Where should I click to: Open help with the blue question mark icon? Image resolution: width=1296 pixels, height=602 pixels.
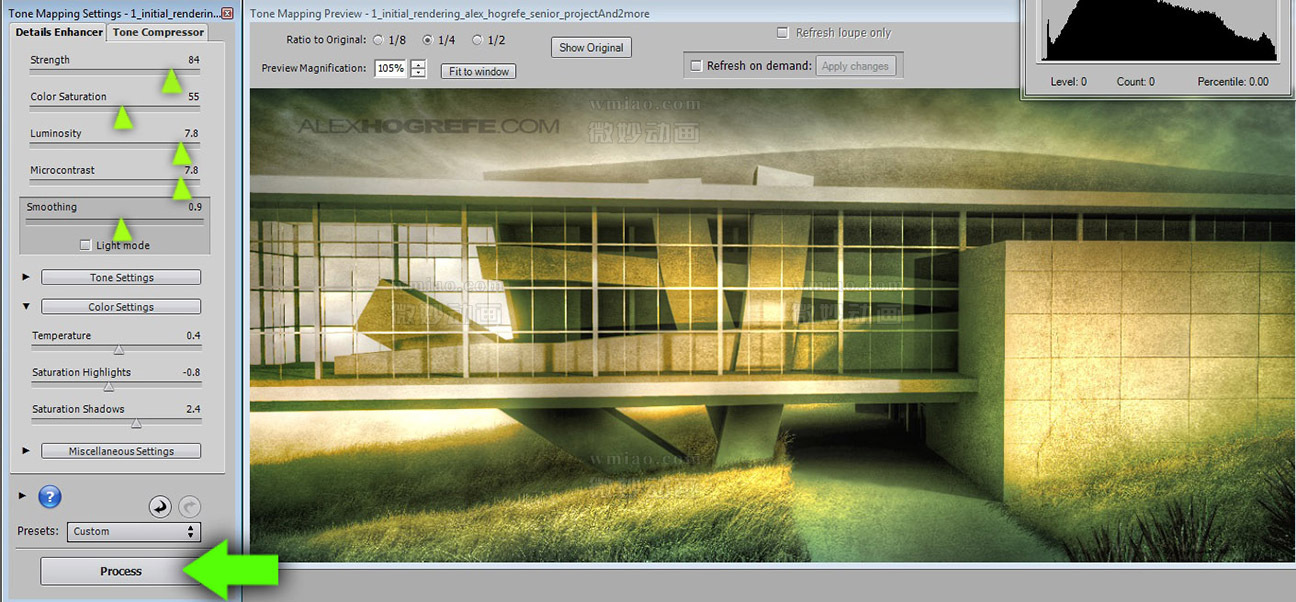click(x=50, y=497)
